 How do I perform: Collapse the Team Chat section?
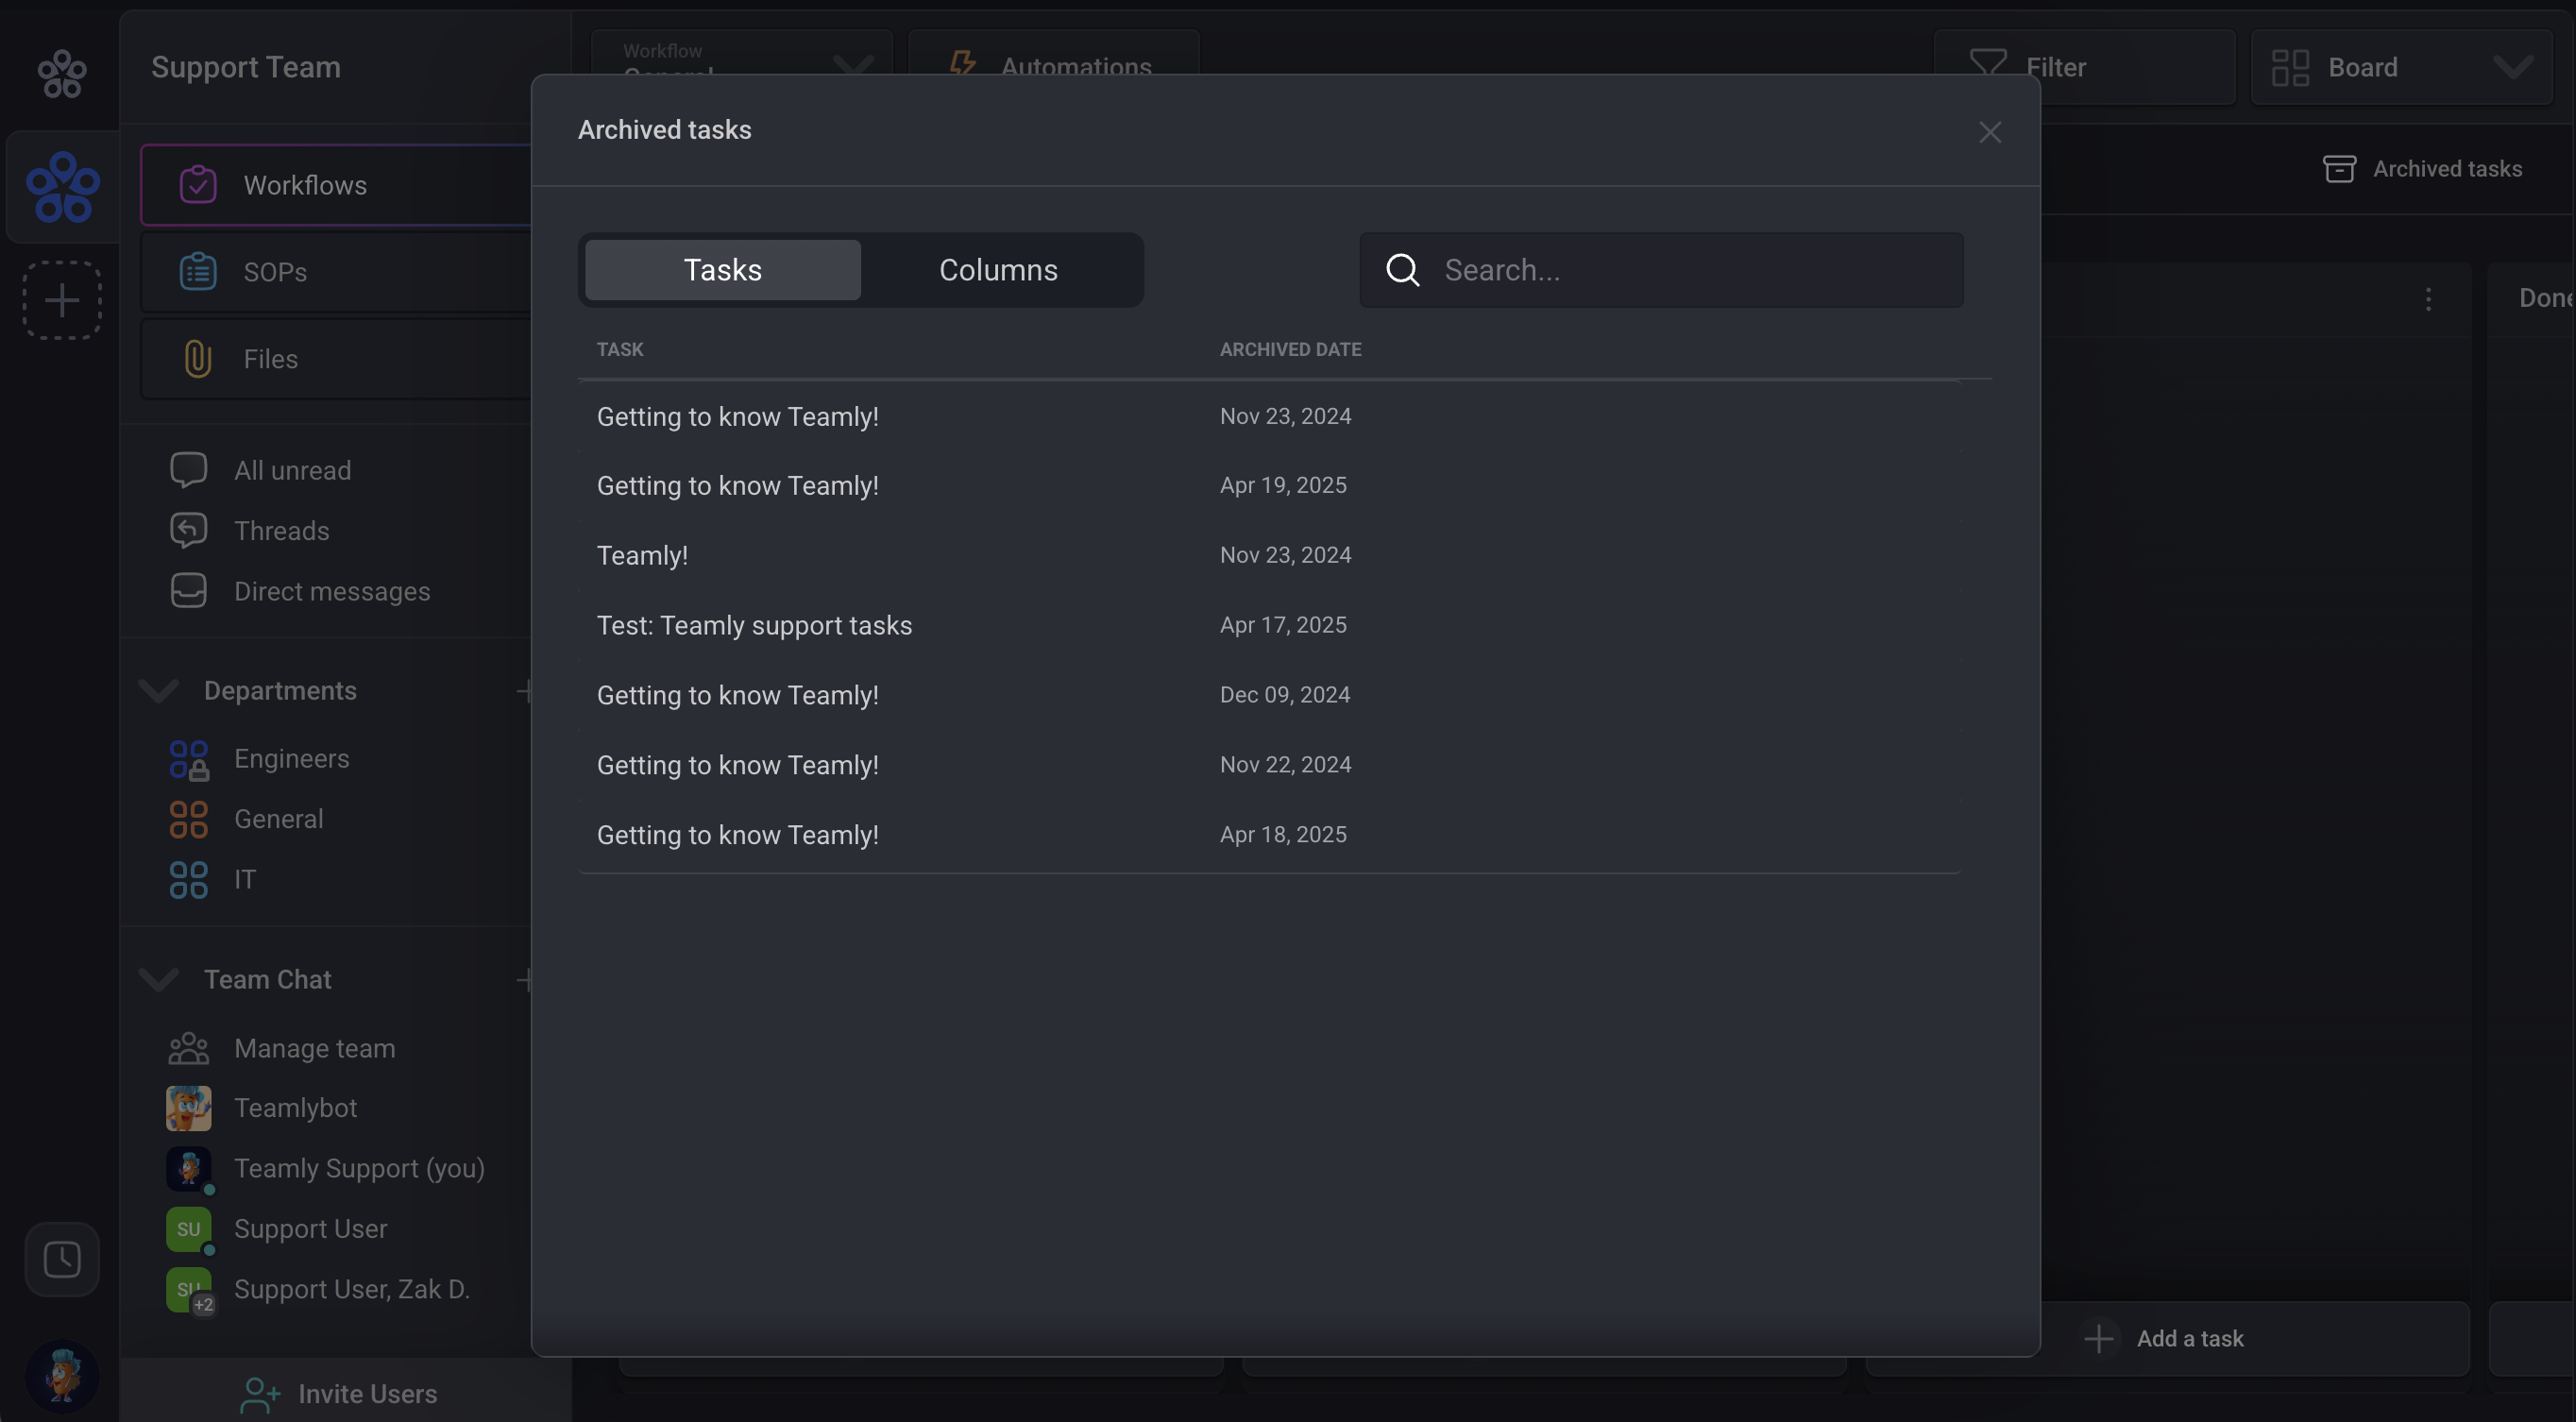pos(159,979)
